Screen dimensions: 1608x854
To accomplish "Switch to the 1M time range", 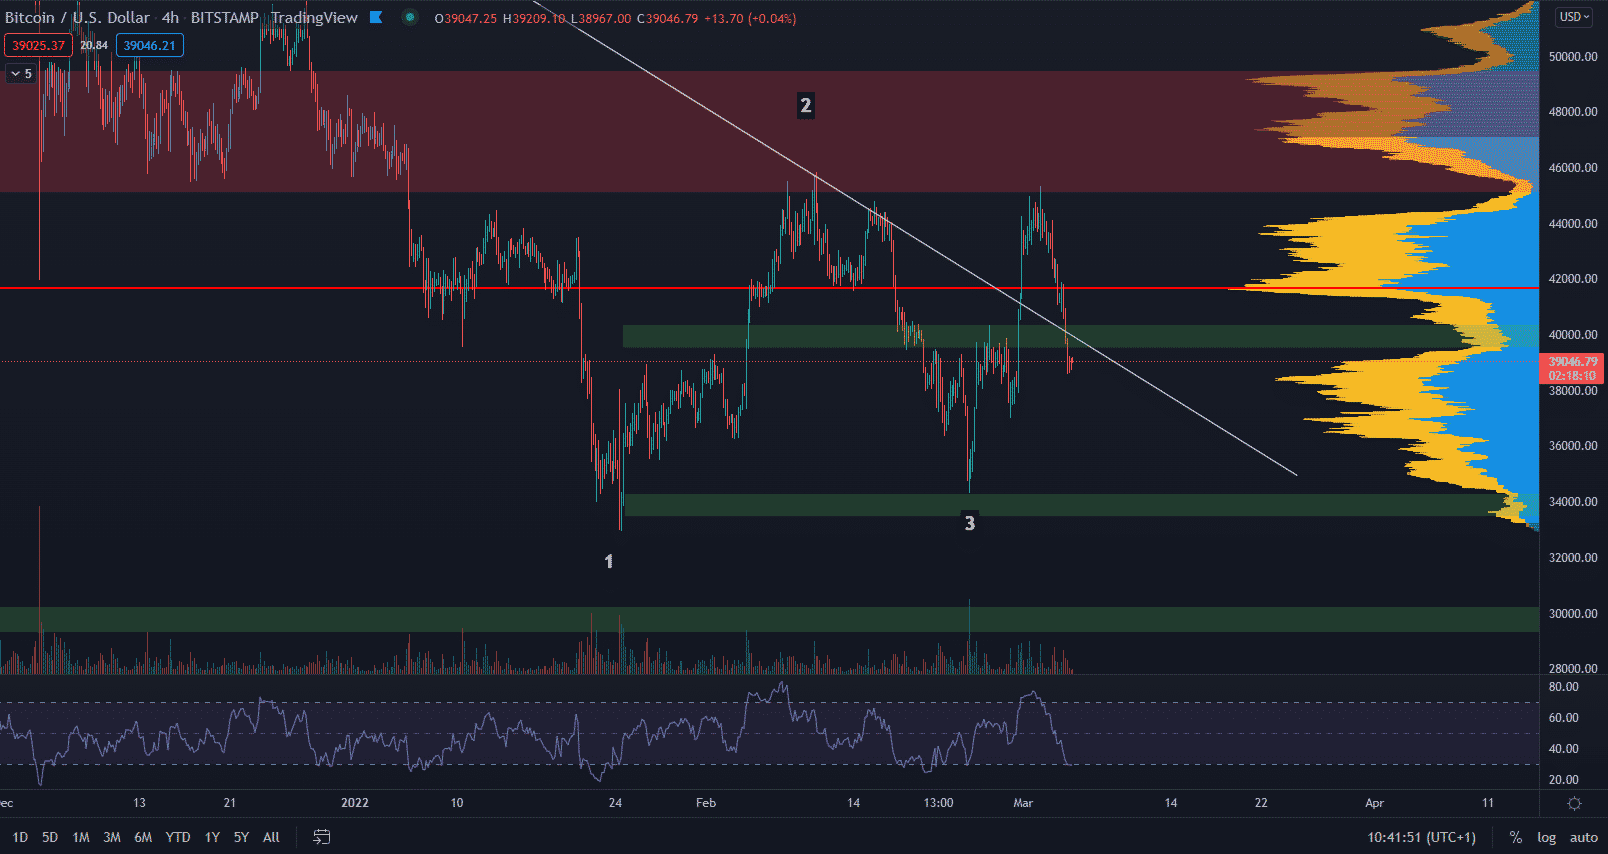I will 81,837.
